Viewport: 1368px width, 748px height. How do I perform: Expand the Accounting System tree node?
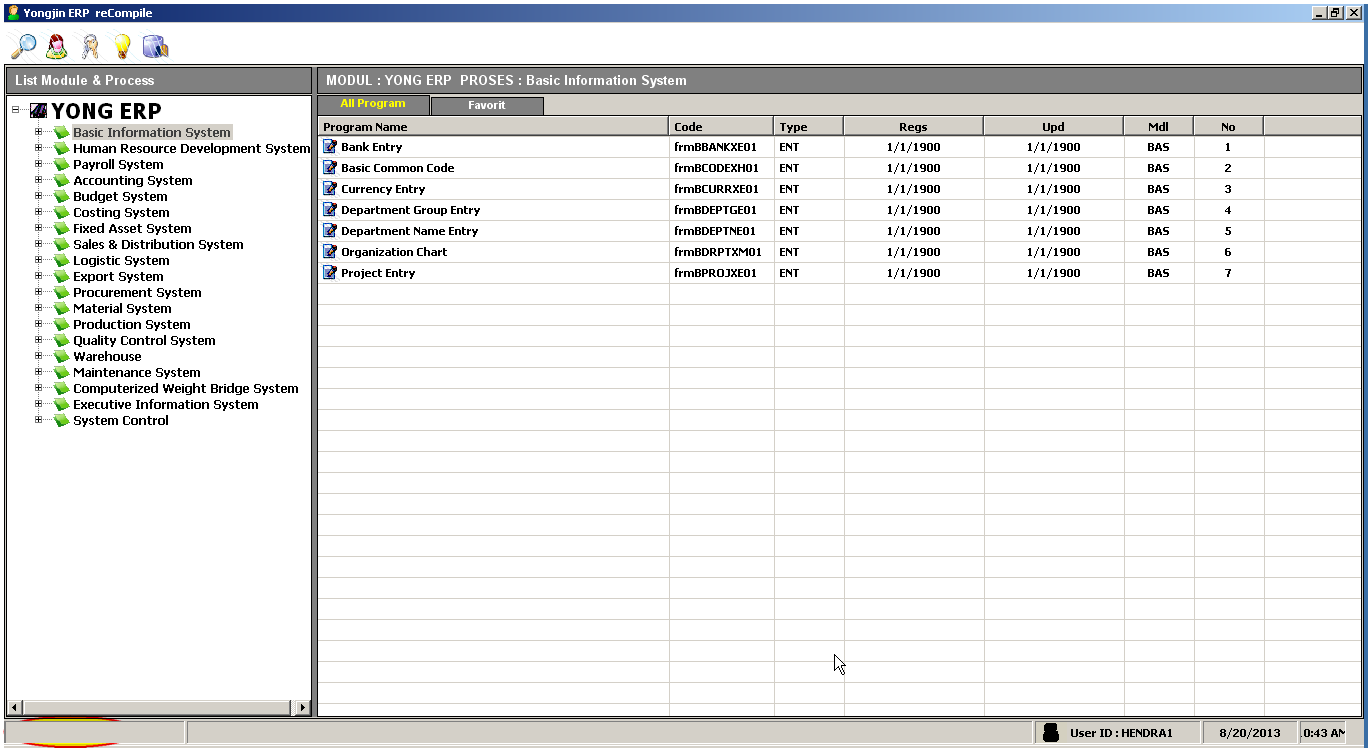(x=39, y=180)
